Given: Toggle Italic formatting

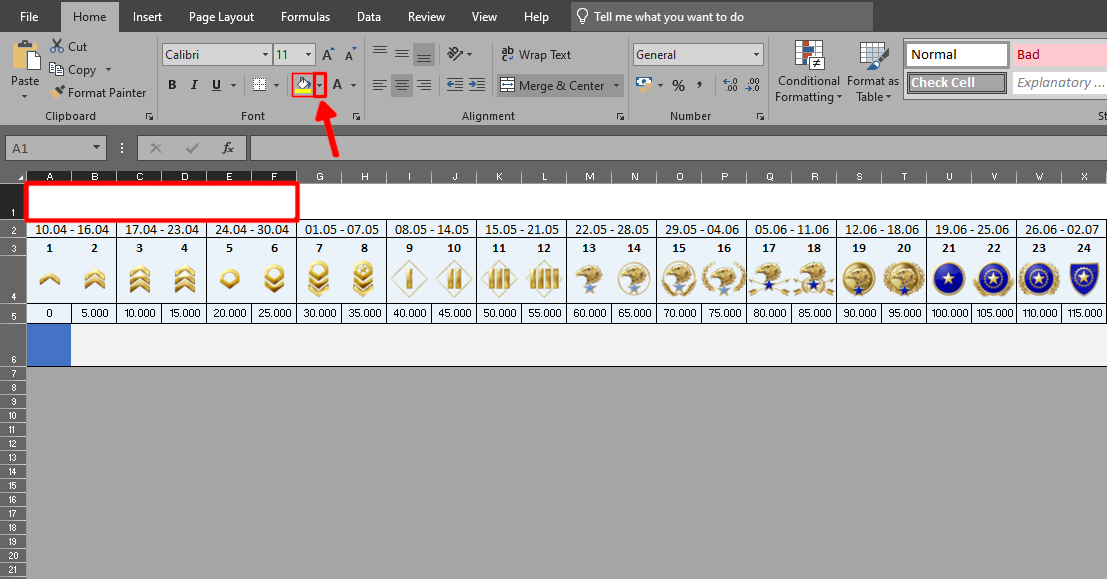Looking at the screenshot, I should 194,85.
